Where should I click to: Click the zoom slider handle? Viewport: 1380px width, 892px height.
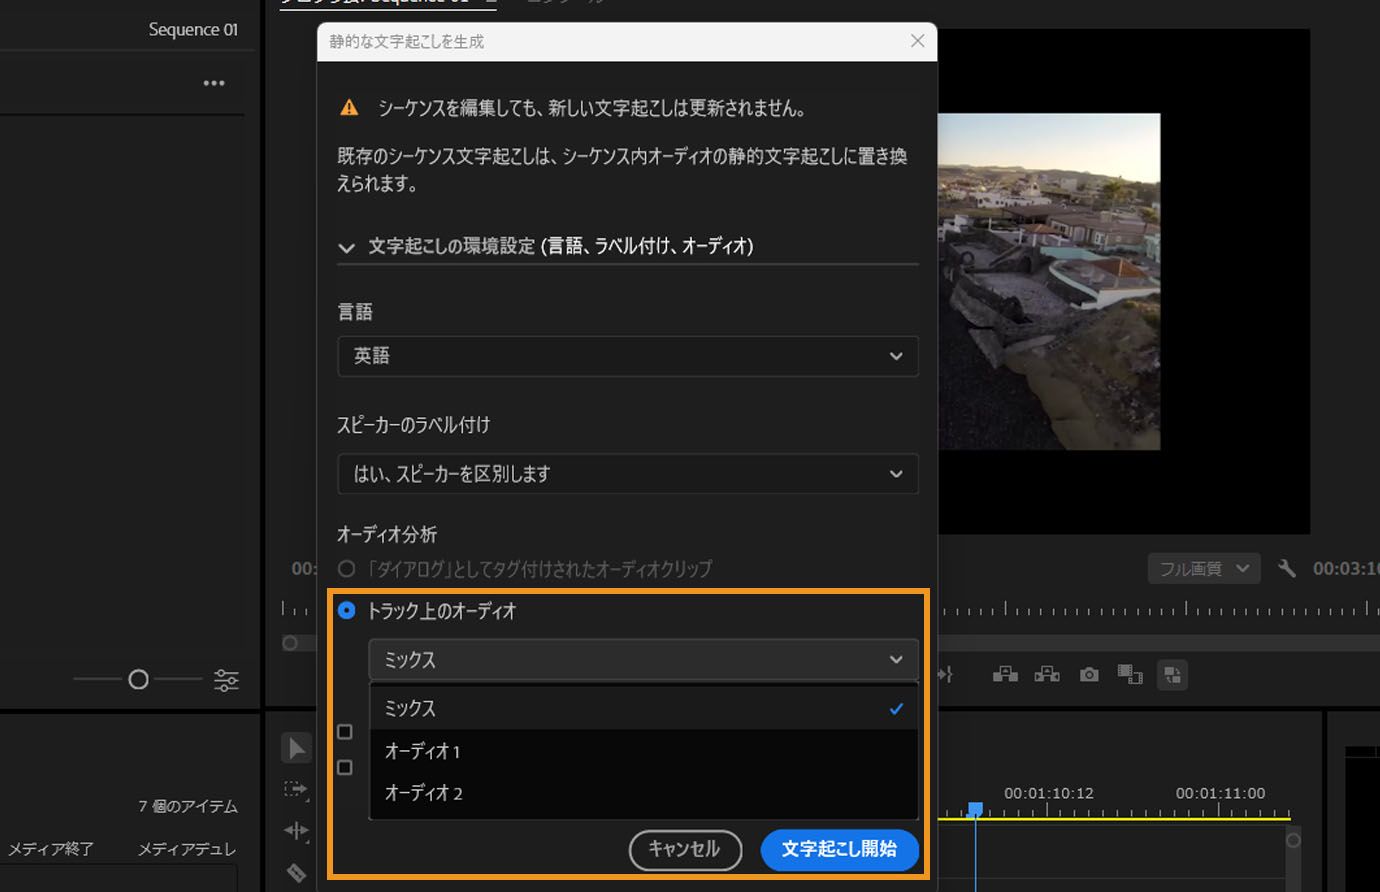(x=137, y=679)
